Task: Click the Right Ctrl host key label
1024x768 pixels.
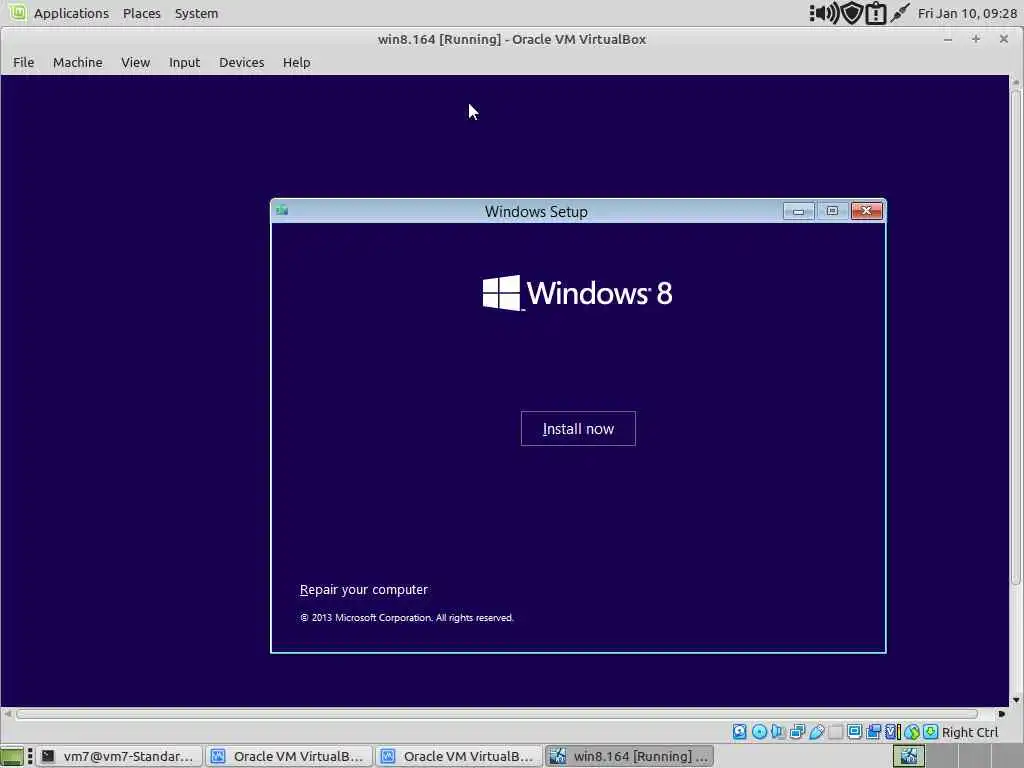Action: pos(970,732)
